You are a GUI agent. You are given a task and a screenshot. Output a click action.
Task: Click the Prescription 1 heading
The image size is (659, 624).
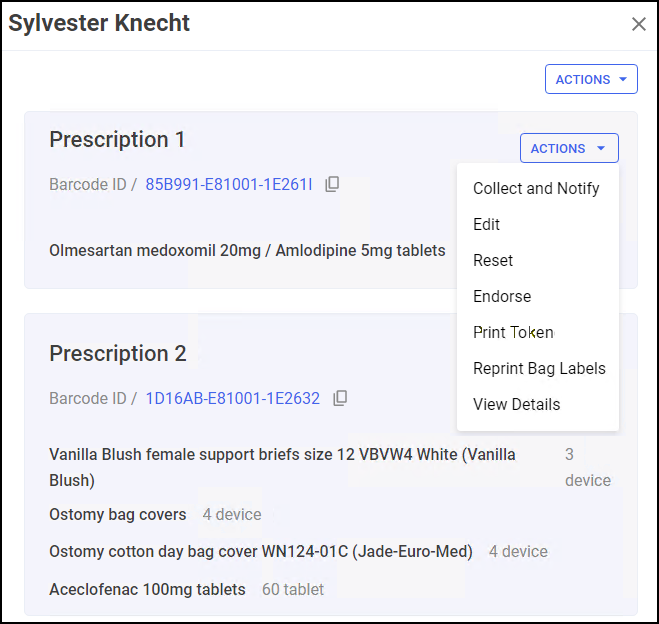coord(117,139)
